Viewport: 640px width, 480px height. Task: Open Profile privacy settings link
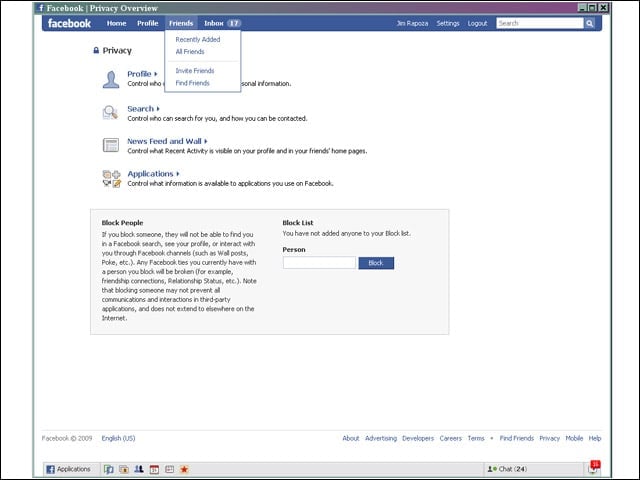pyautogui.click(x=139, y=74)
